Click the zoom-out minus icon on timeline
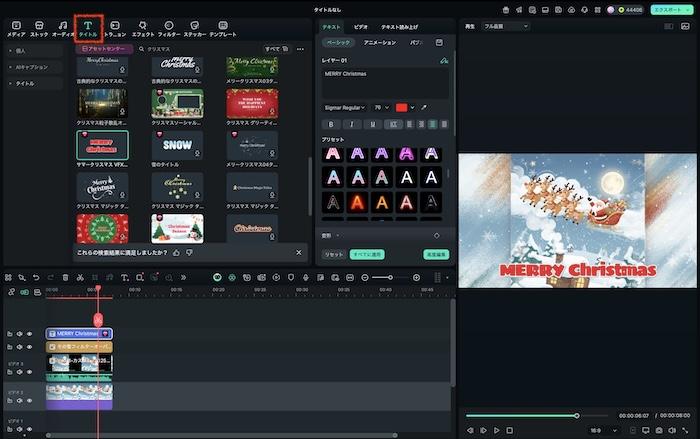 (x=365, y=278)
